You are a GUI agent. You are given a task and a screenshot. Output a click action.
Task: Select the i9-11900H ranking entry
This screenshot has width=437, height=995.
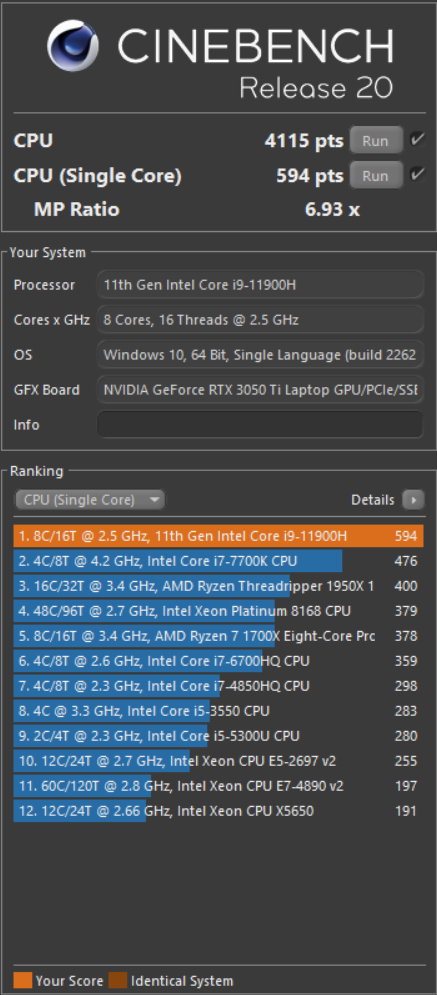[x=218, y=536]
